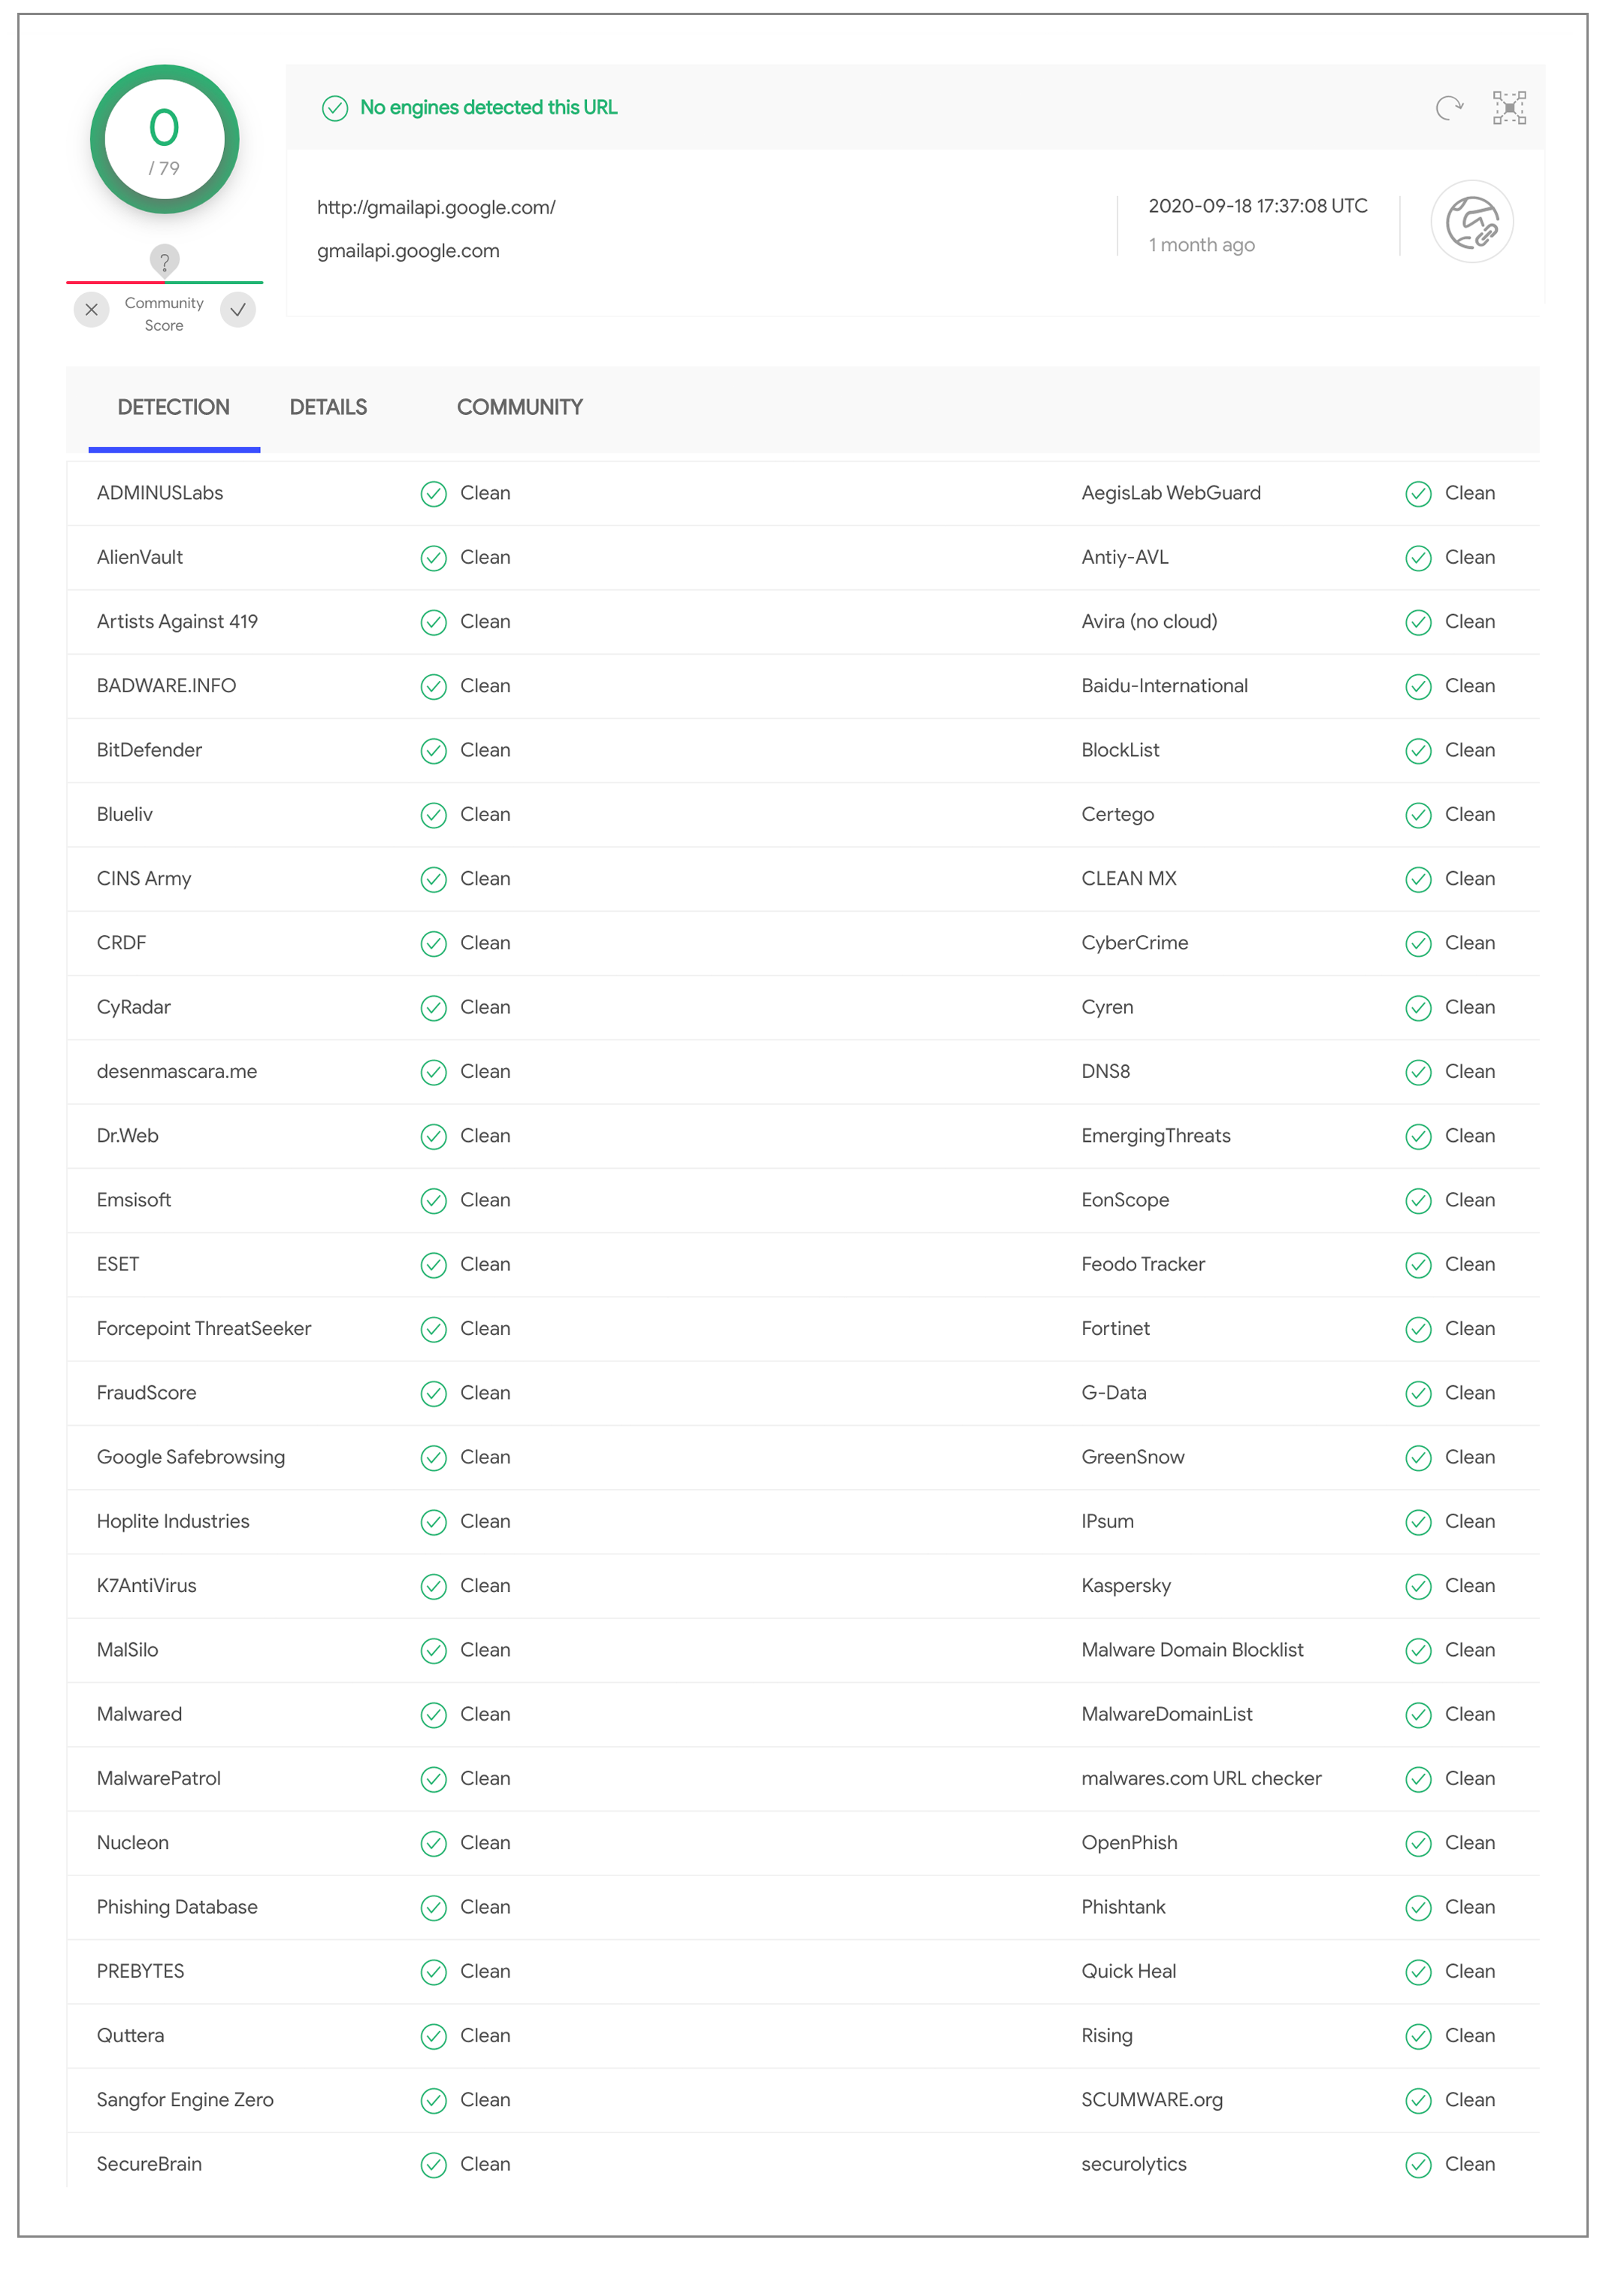1624x2273 pixels.
Task: Switch to the DETAILS tab
Action: pos(328,407)
